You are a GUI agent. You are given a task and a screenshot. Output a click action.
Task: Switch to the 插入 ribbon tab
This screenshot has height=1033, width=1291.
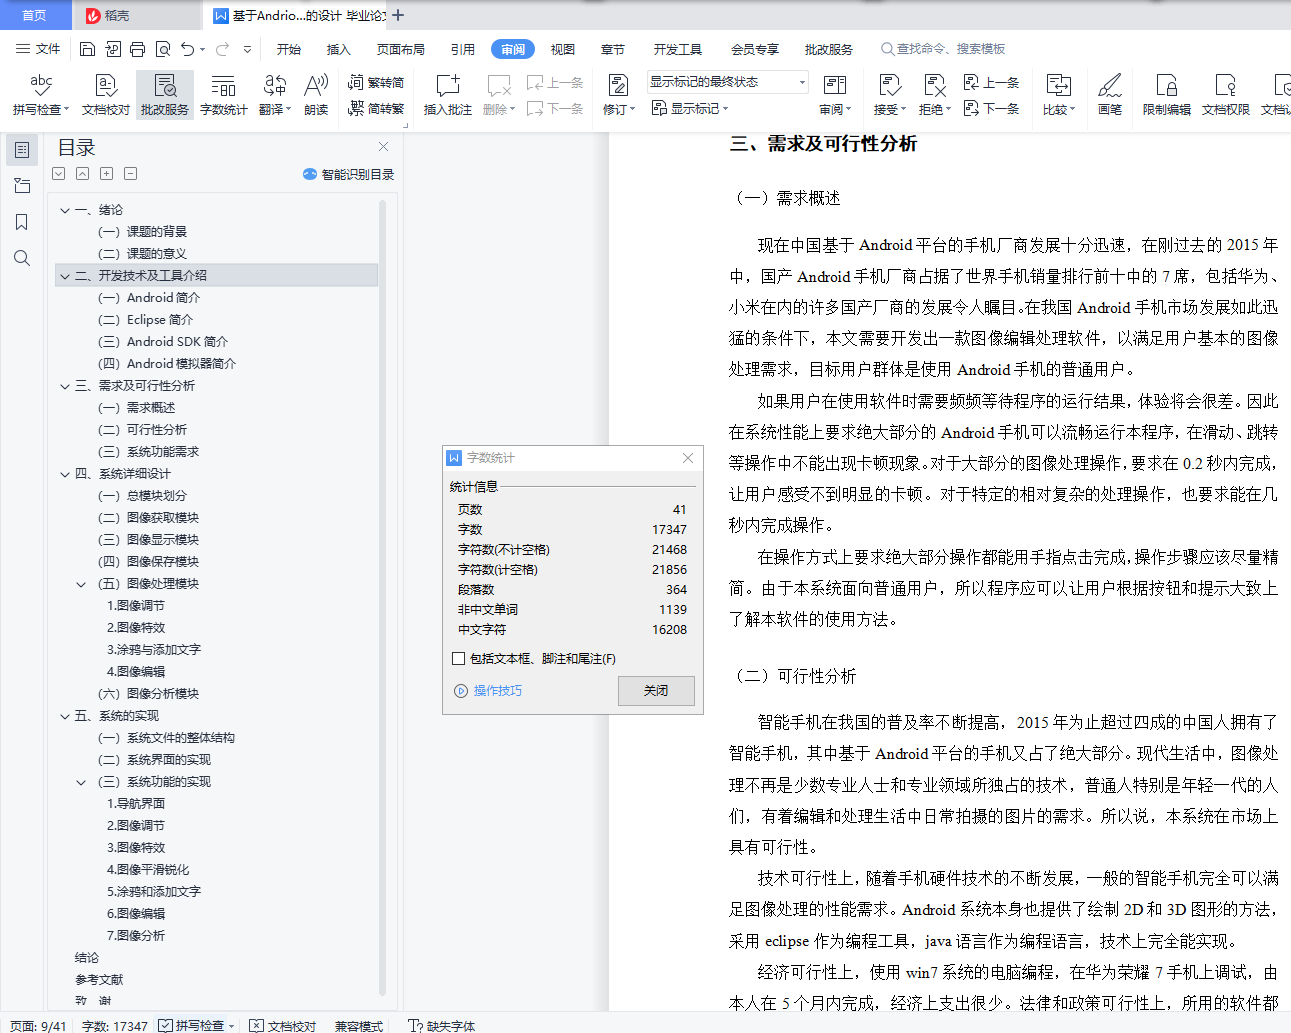[339, 49]
